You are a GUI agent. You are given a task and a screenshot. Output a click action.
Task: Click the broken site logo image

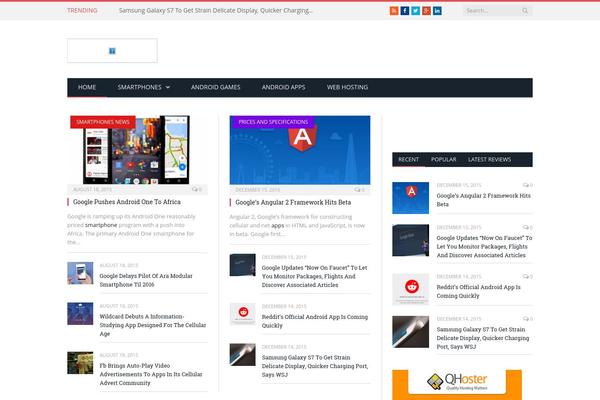[112, 51]
